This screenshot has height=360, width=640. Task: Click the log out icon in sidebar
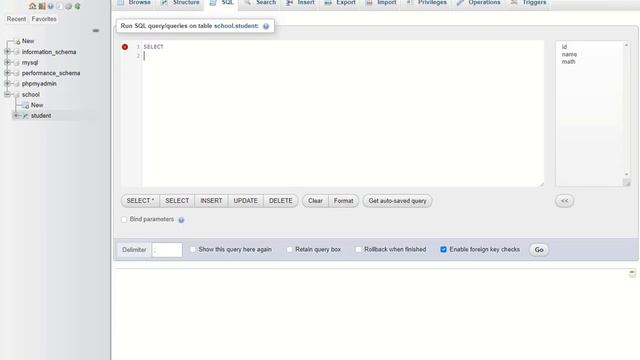(42, 6)
